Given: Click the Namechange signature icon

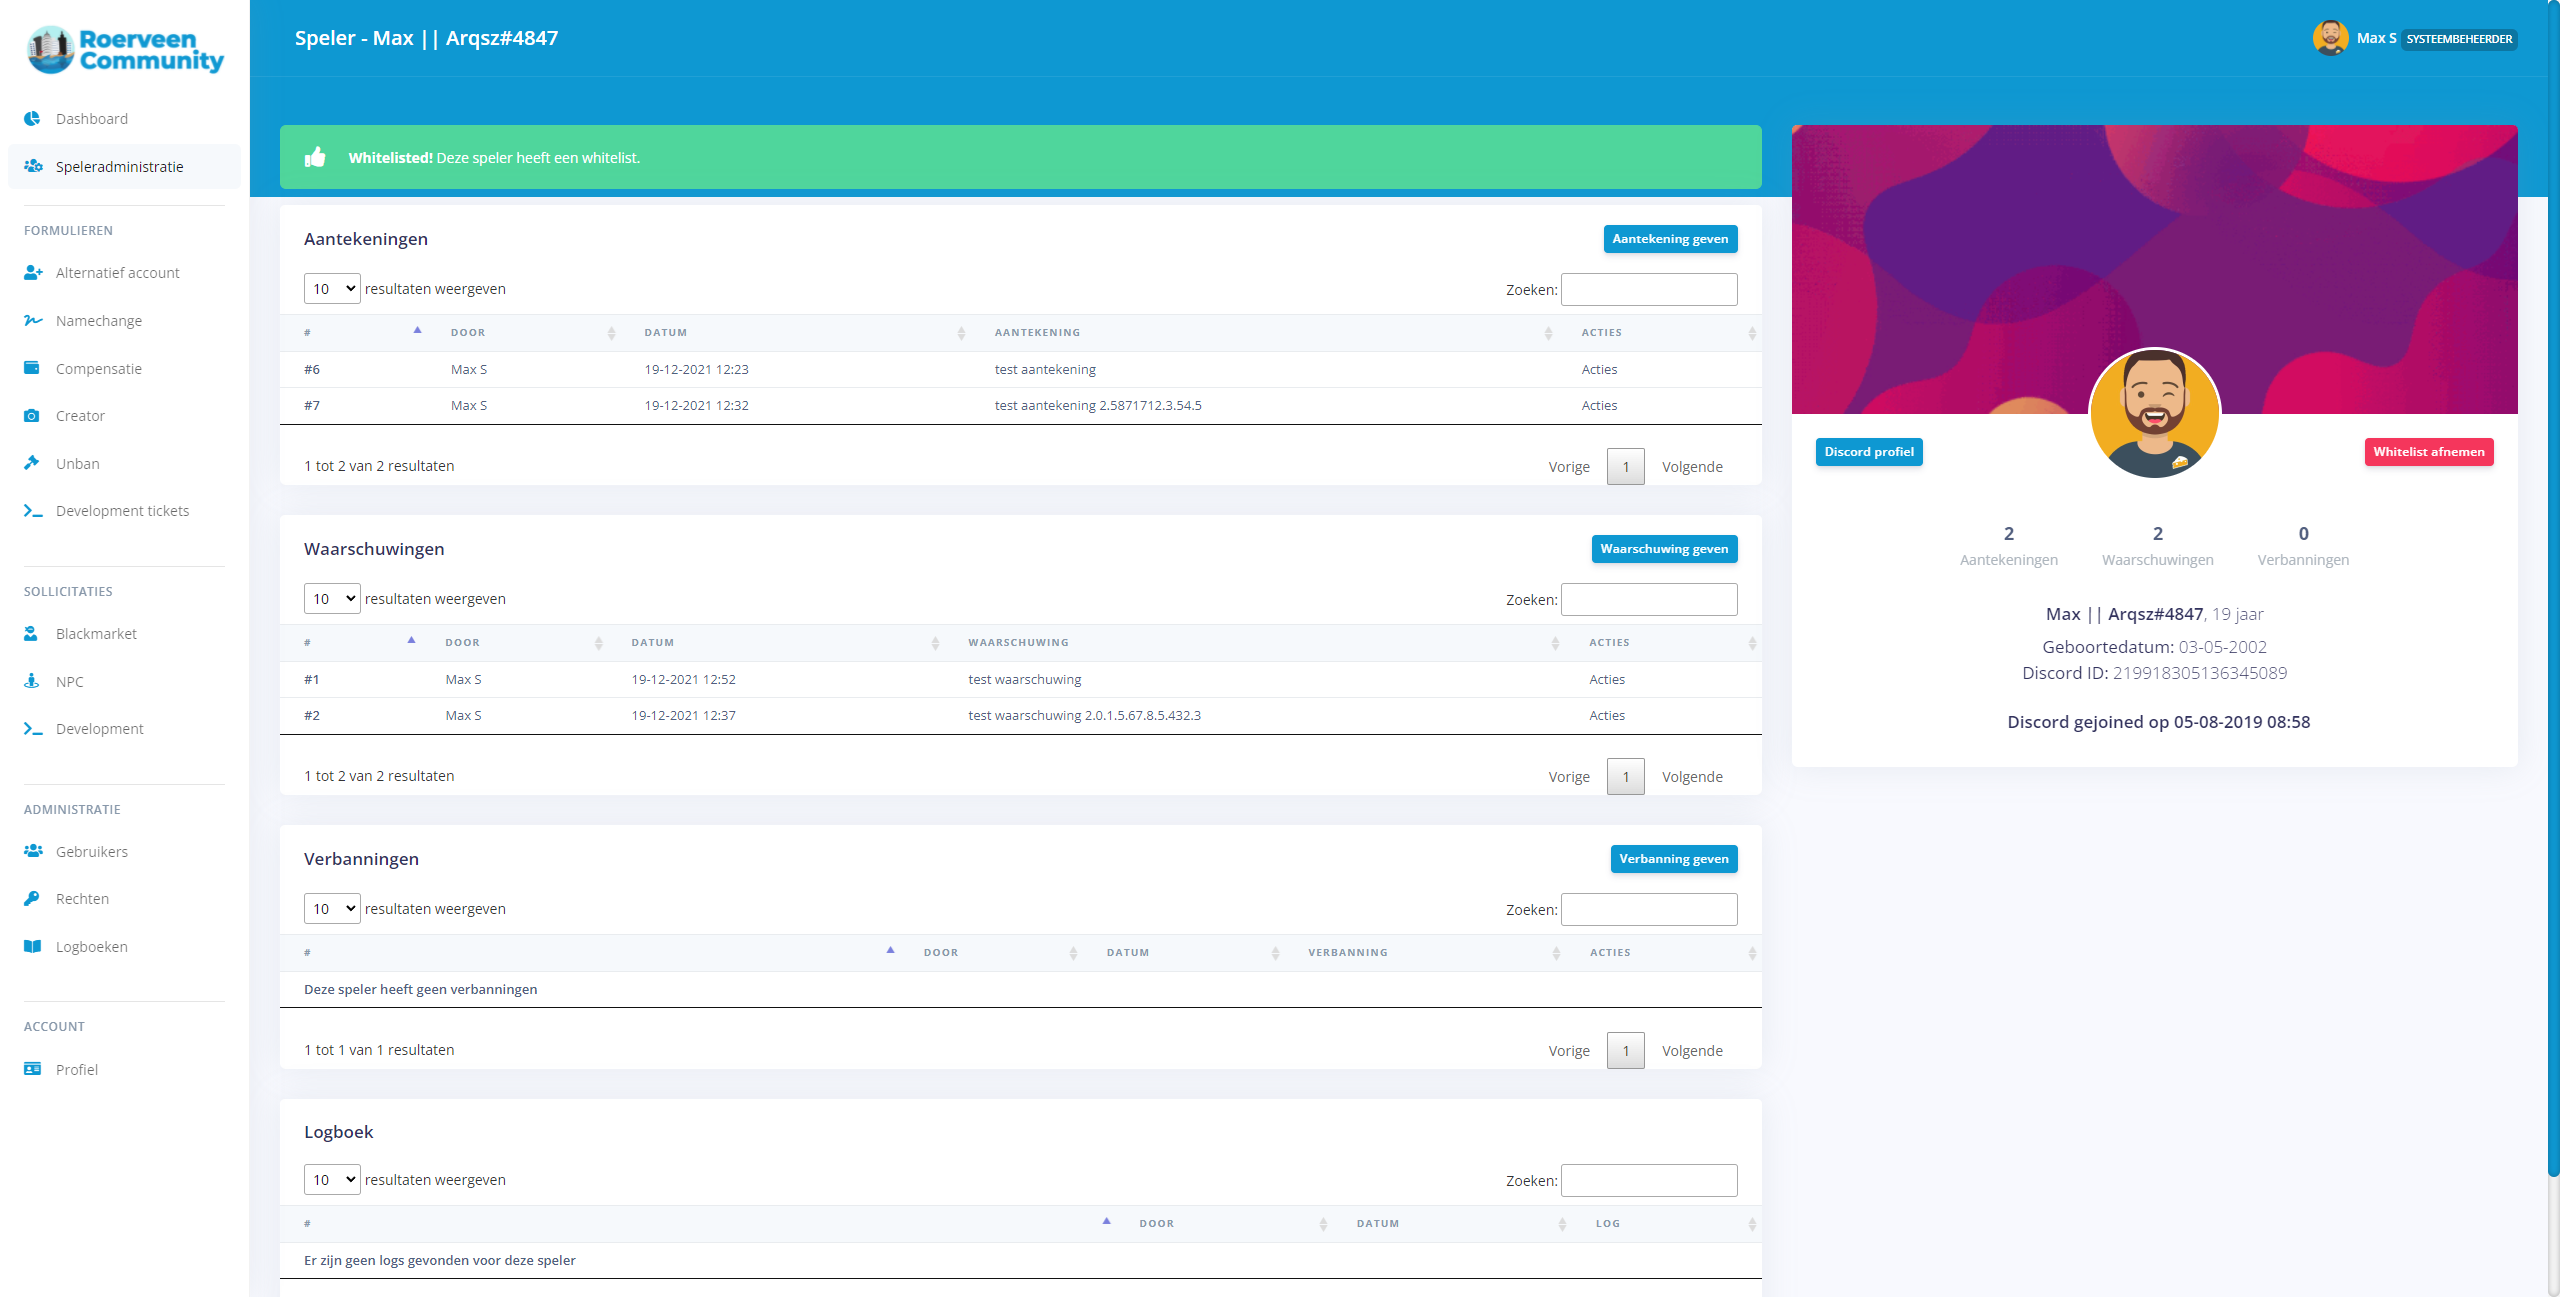Looking at the screenshot, I should coord(33,321).
